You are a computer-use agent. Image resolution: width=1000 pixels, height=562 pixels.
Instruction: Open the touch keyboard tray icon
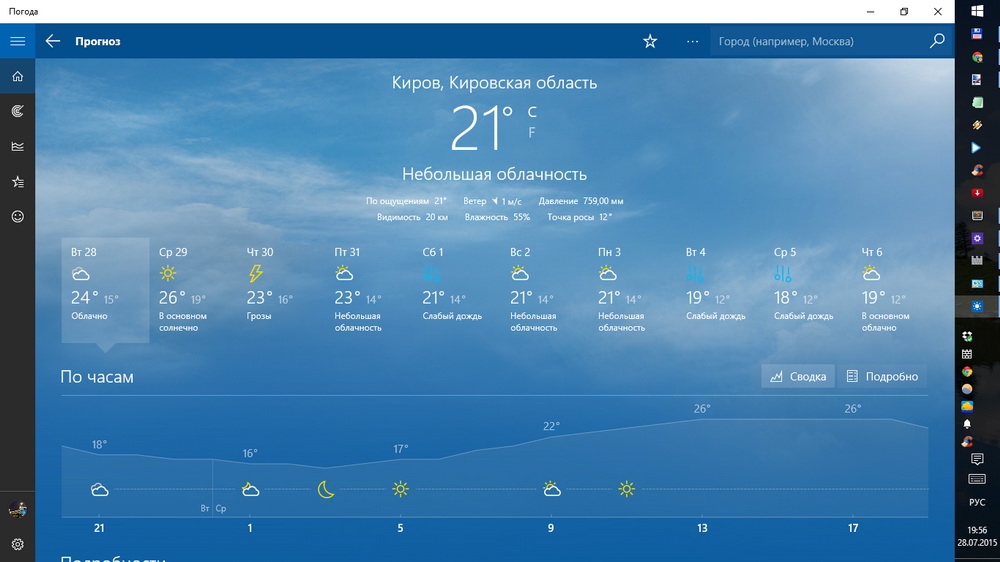[977, 479]
